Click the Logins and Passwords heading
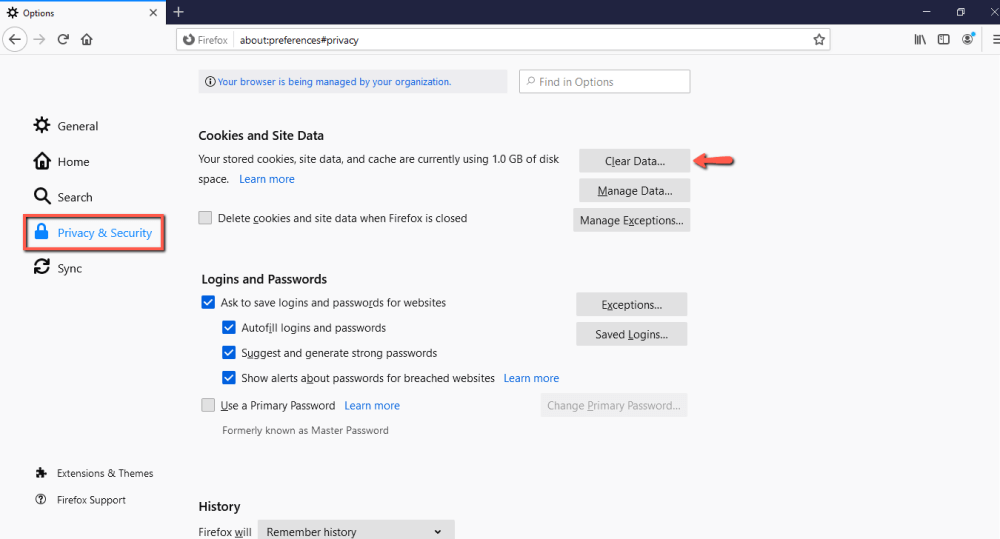 tap(264, 279)
